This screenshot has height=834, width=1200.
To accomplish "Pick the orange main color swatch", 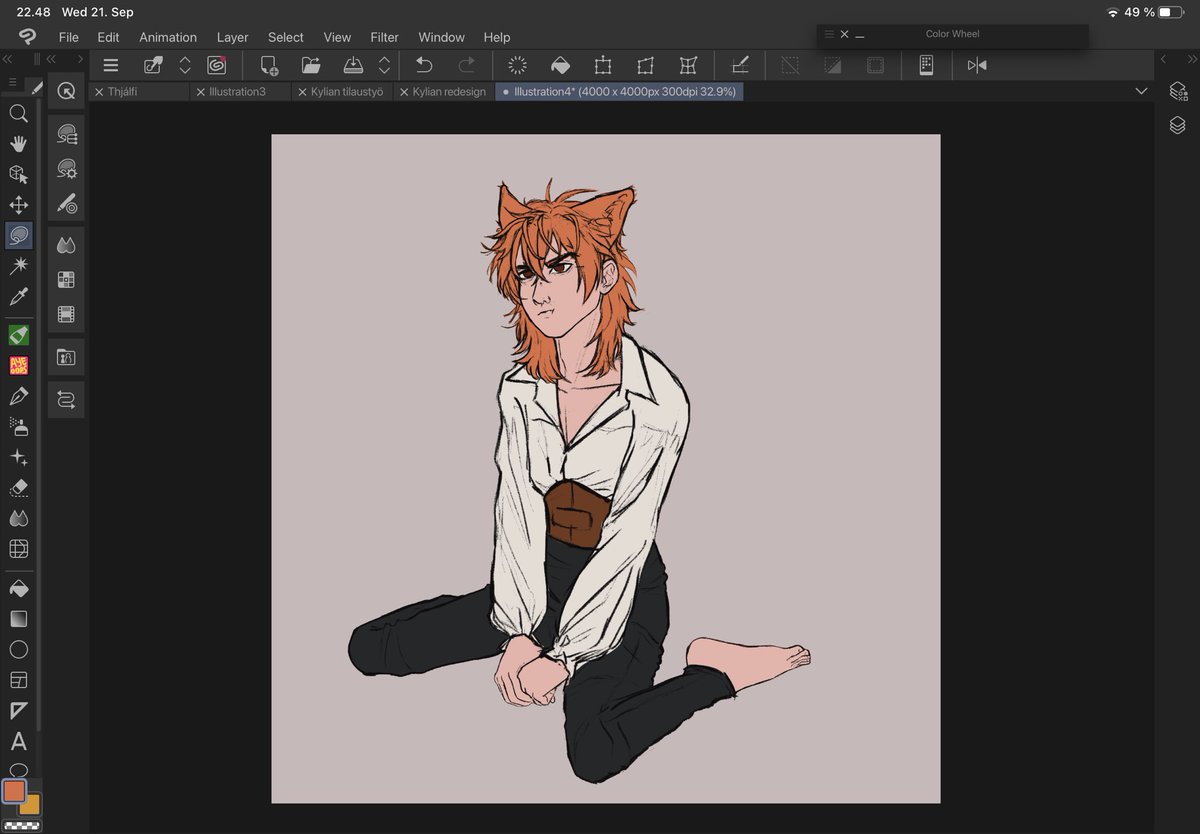I will point(14,791).
